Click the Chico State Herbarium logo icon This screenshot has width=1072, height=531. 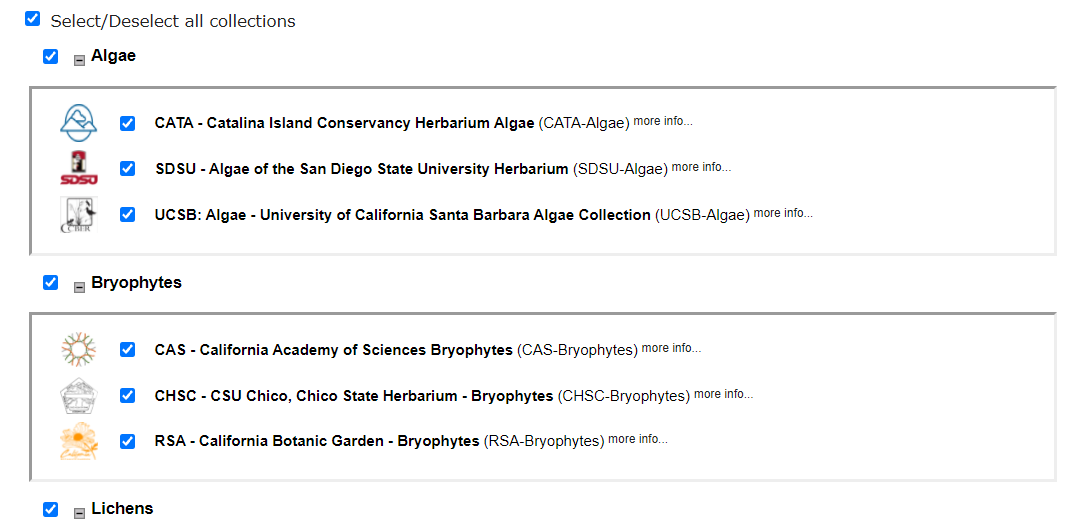[x=79, y=395]
